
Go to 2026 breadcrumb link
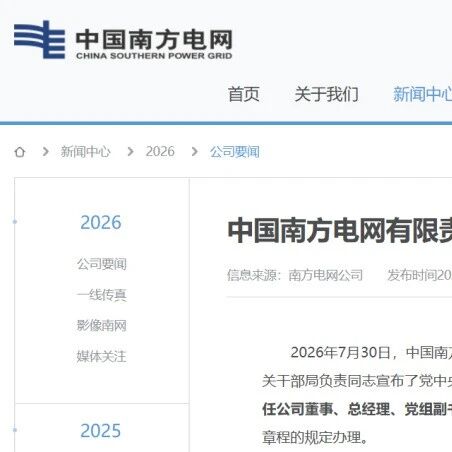(x=160, y=152)
